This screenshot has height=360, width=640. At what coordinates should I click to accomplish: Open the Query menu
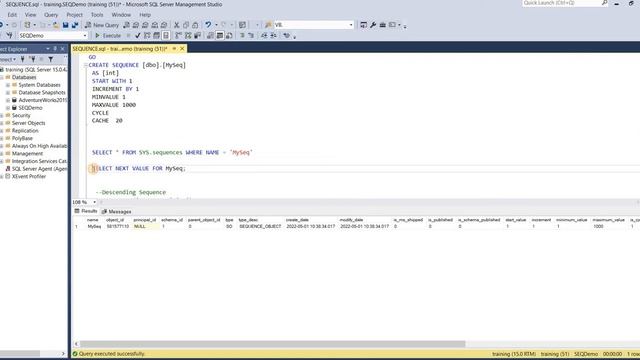pos(51,15)
